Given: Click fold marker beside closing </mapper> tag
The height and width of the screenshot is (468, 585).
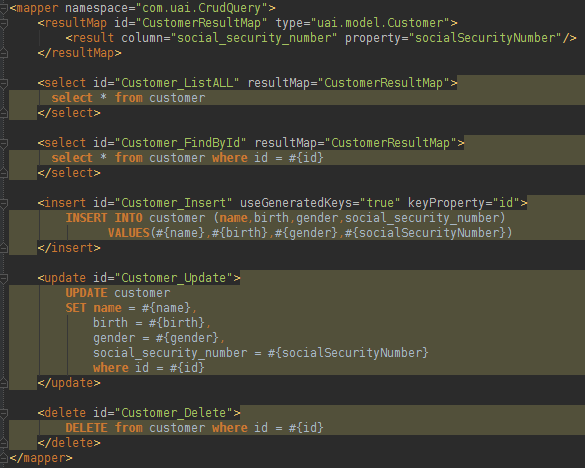Looking at the screenshot, I should point(4,458).
